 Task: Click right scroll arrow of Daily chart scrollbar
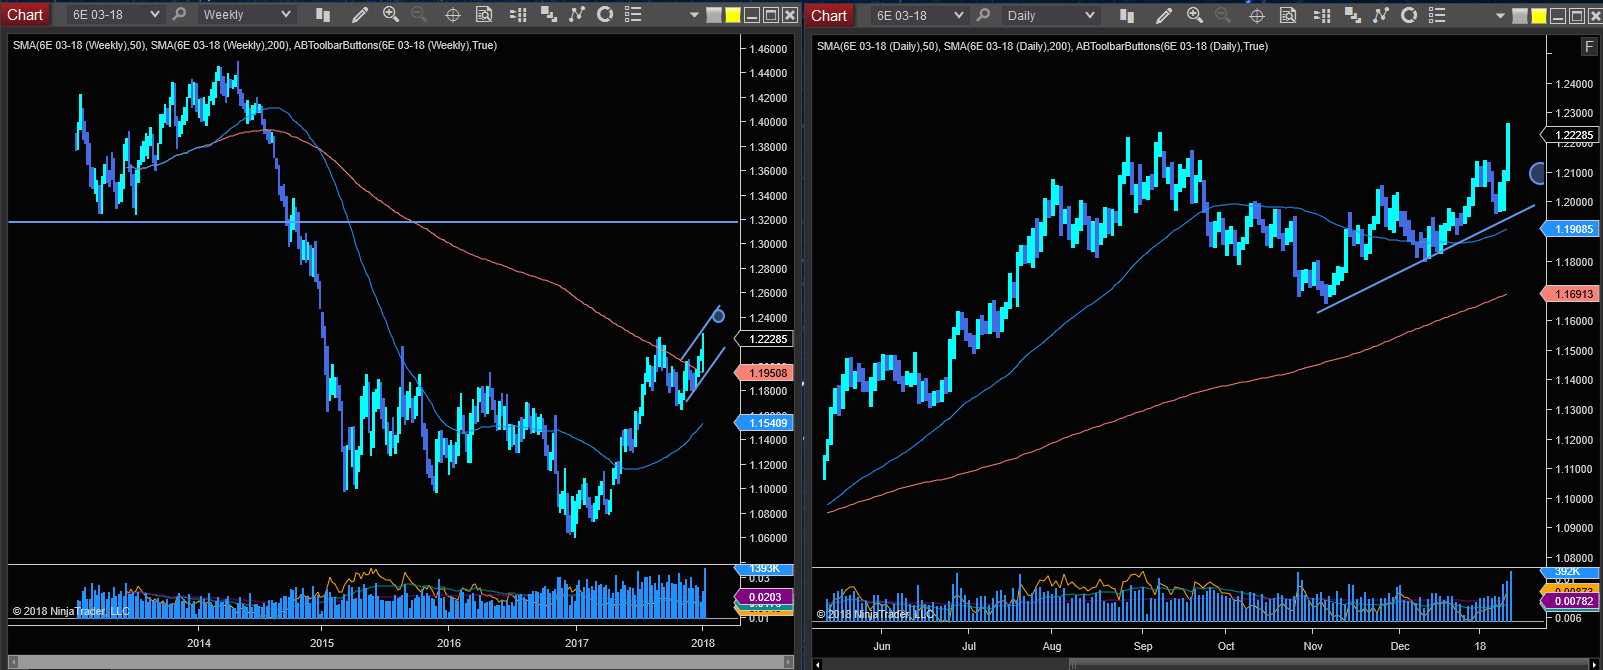coord(1594,663)
